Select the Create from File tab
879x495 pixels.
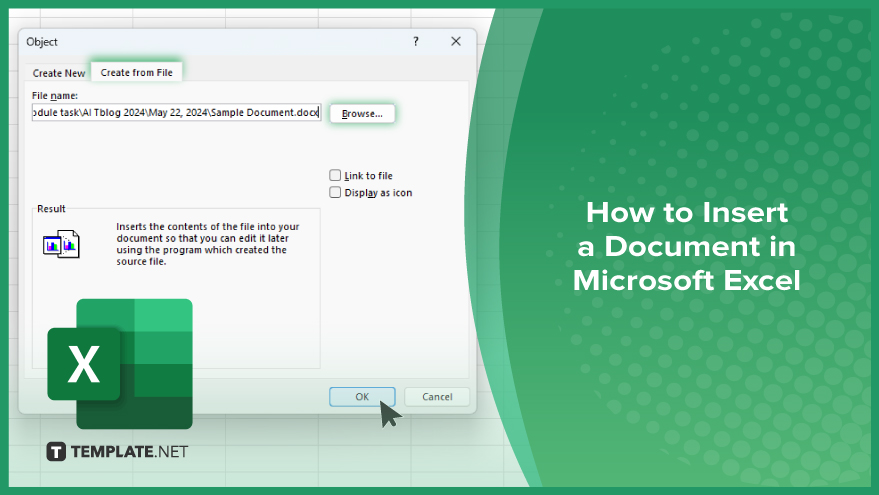point(136,72)
